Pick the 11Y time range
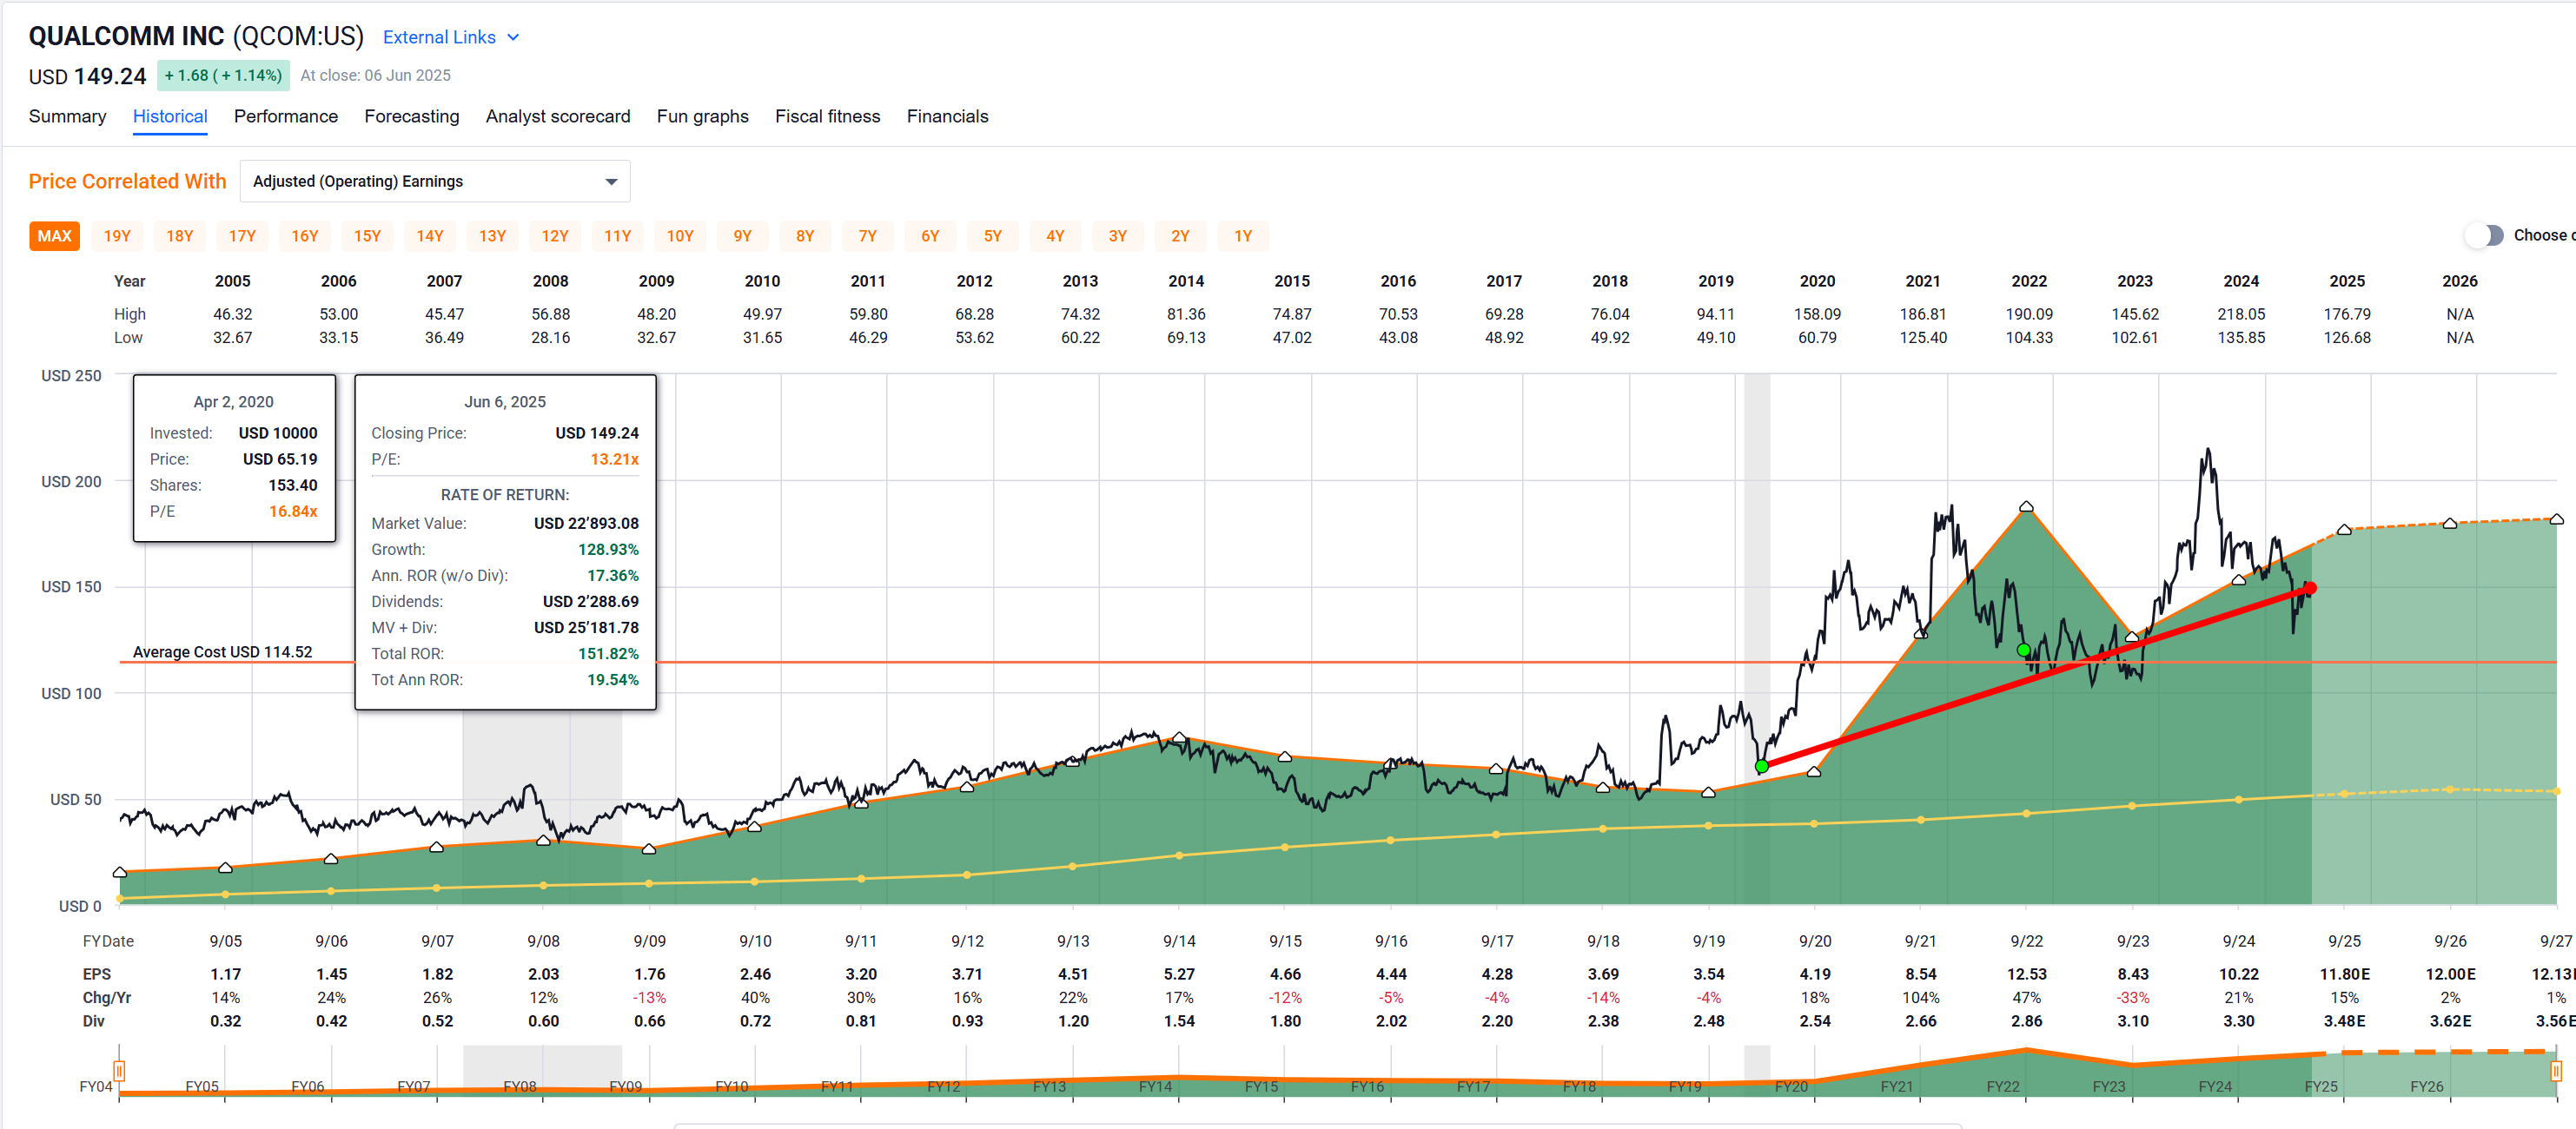The width and height of the screenshot is (2576, 1129). point(617,236)
